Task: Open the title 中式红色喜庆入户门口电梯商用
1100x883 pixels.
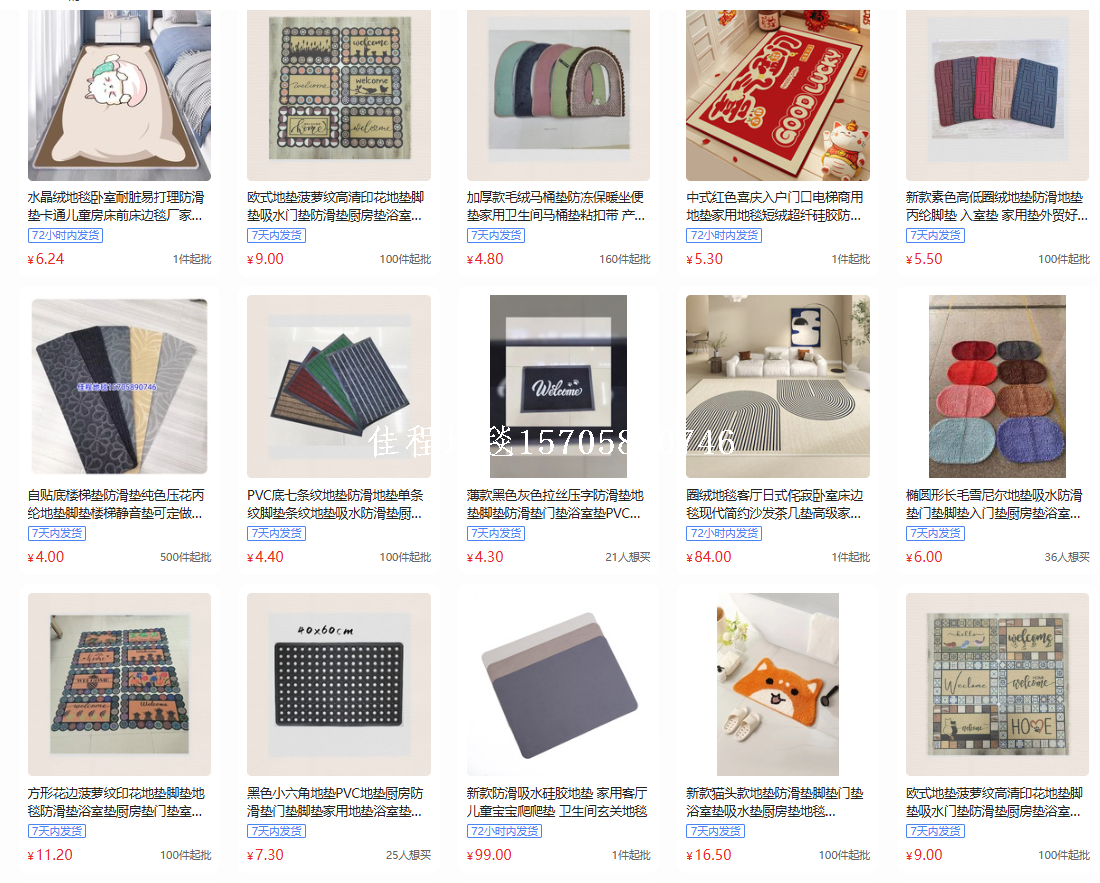Action: click(x=774, y=198)
